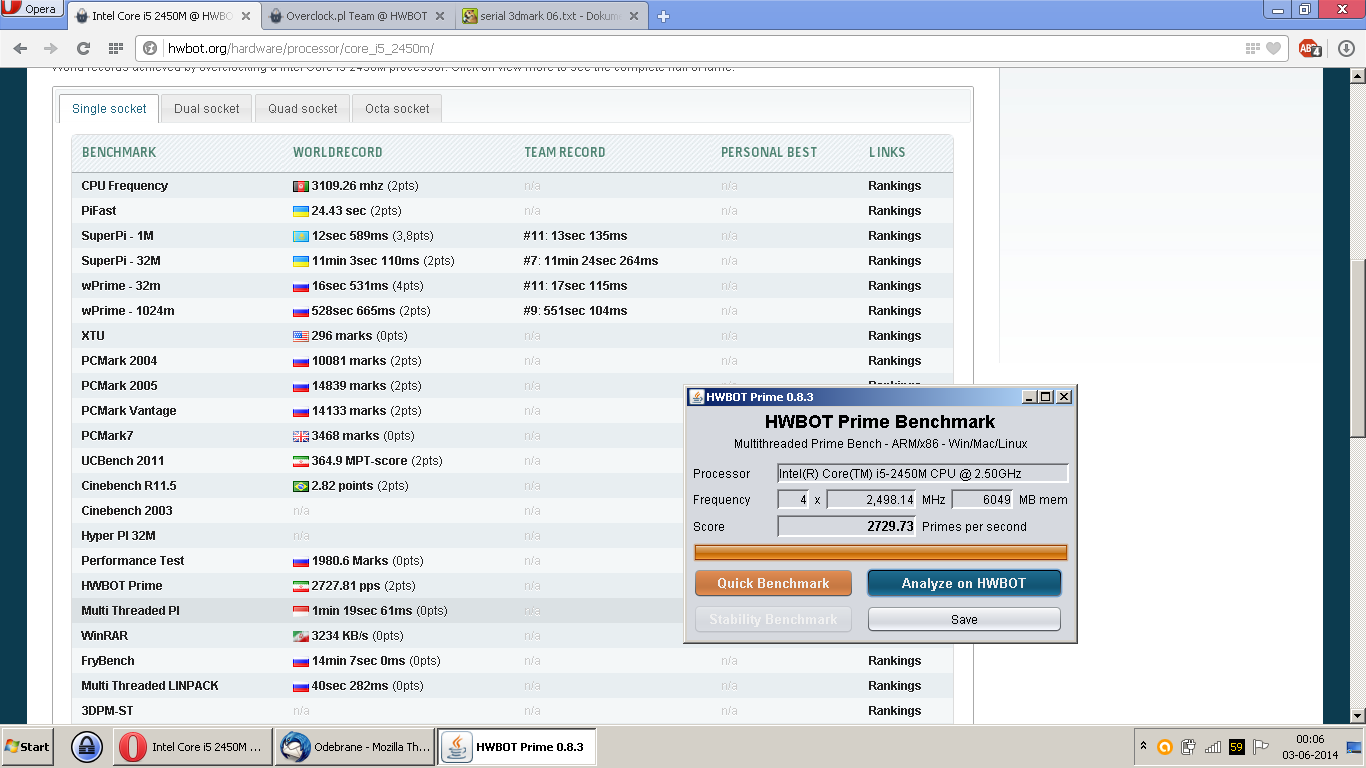Switch to HWBOT Prime taskbar button
This screenshot has height=768, width=1366.
click(517, 747)
